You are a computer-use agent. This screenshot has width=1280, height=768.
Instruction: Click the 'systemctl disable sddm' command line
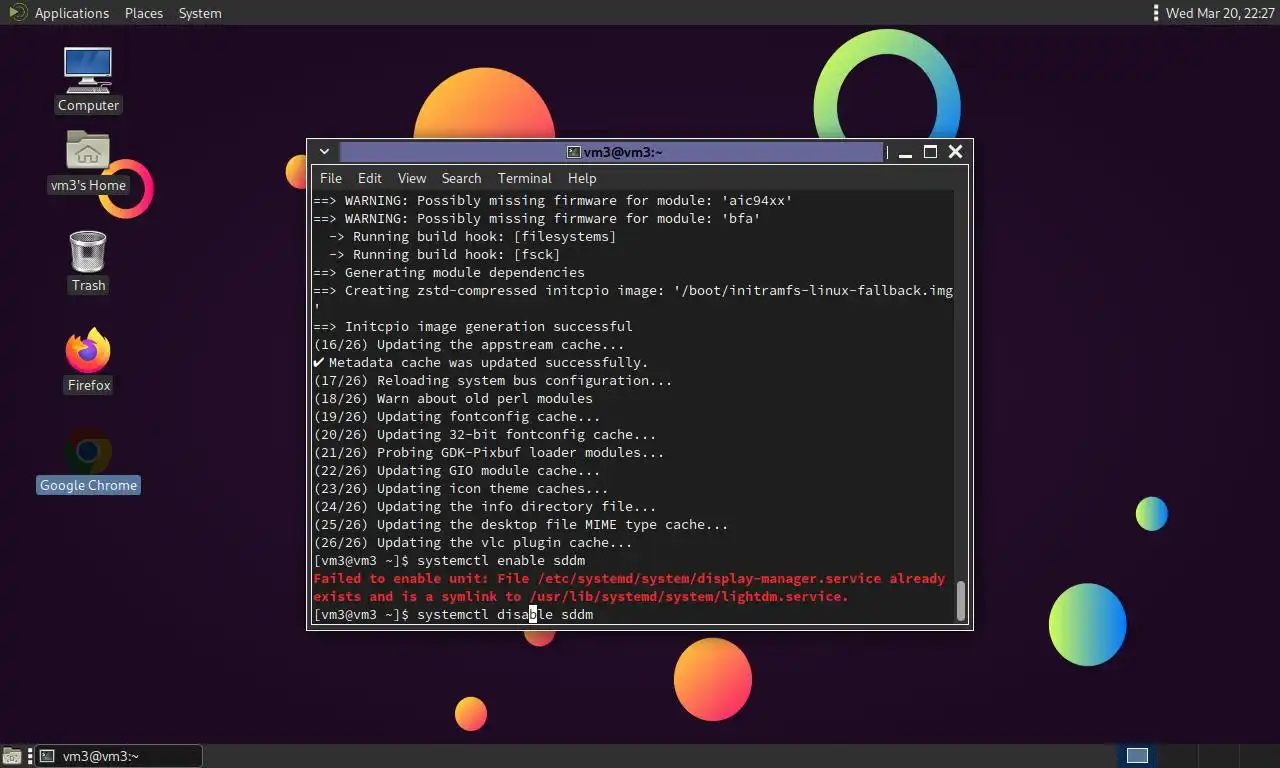click(x=453, y=614)
